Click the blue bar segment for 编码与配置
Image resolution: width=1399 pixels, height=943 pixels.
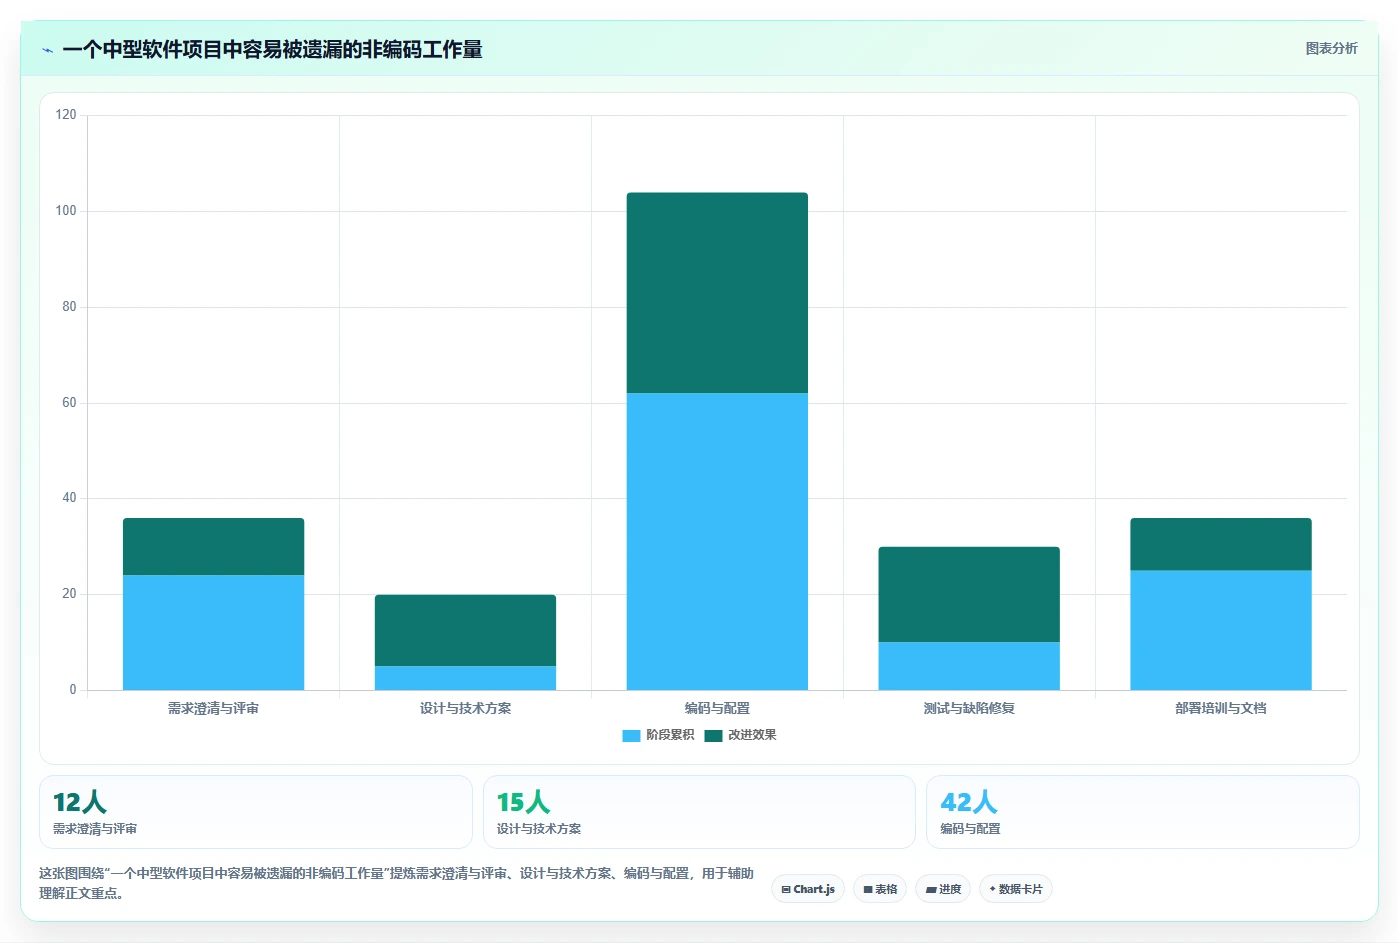coord(717,541)
